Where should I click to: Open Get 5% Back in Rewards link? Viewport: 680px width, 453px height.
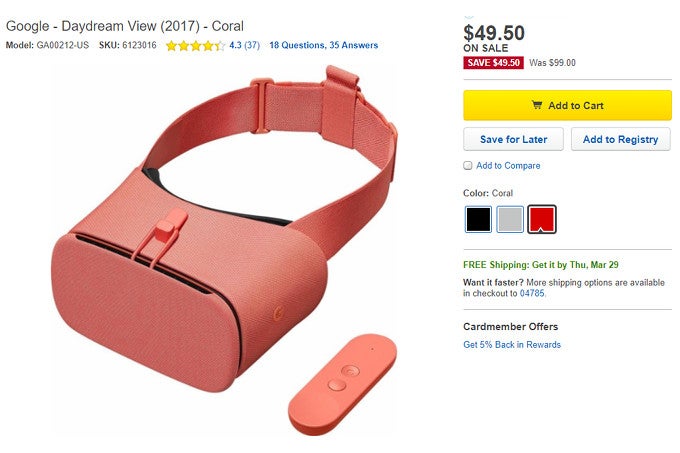tap(512, 345)
